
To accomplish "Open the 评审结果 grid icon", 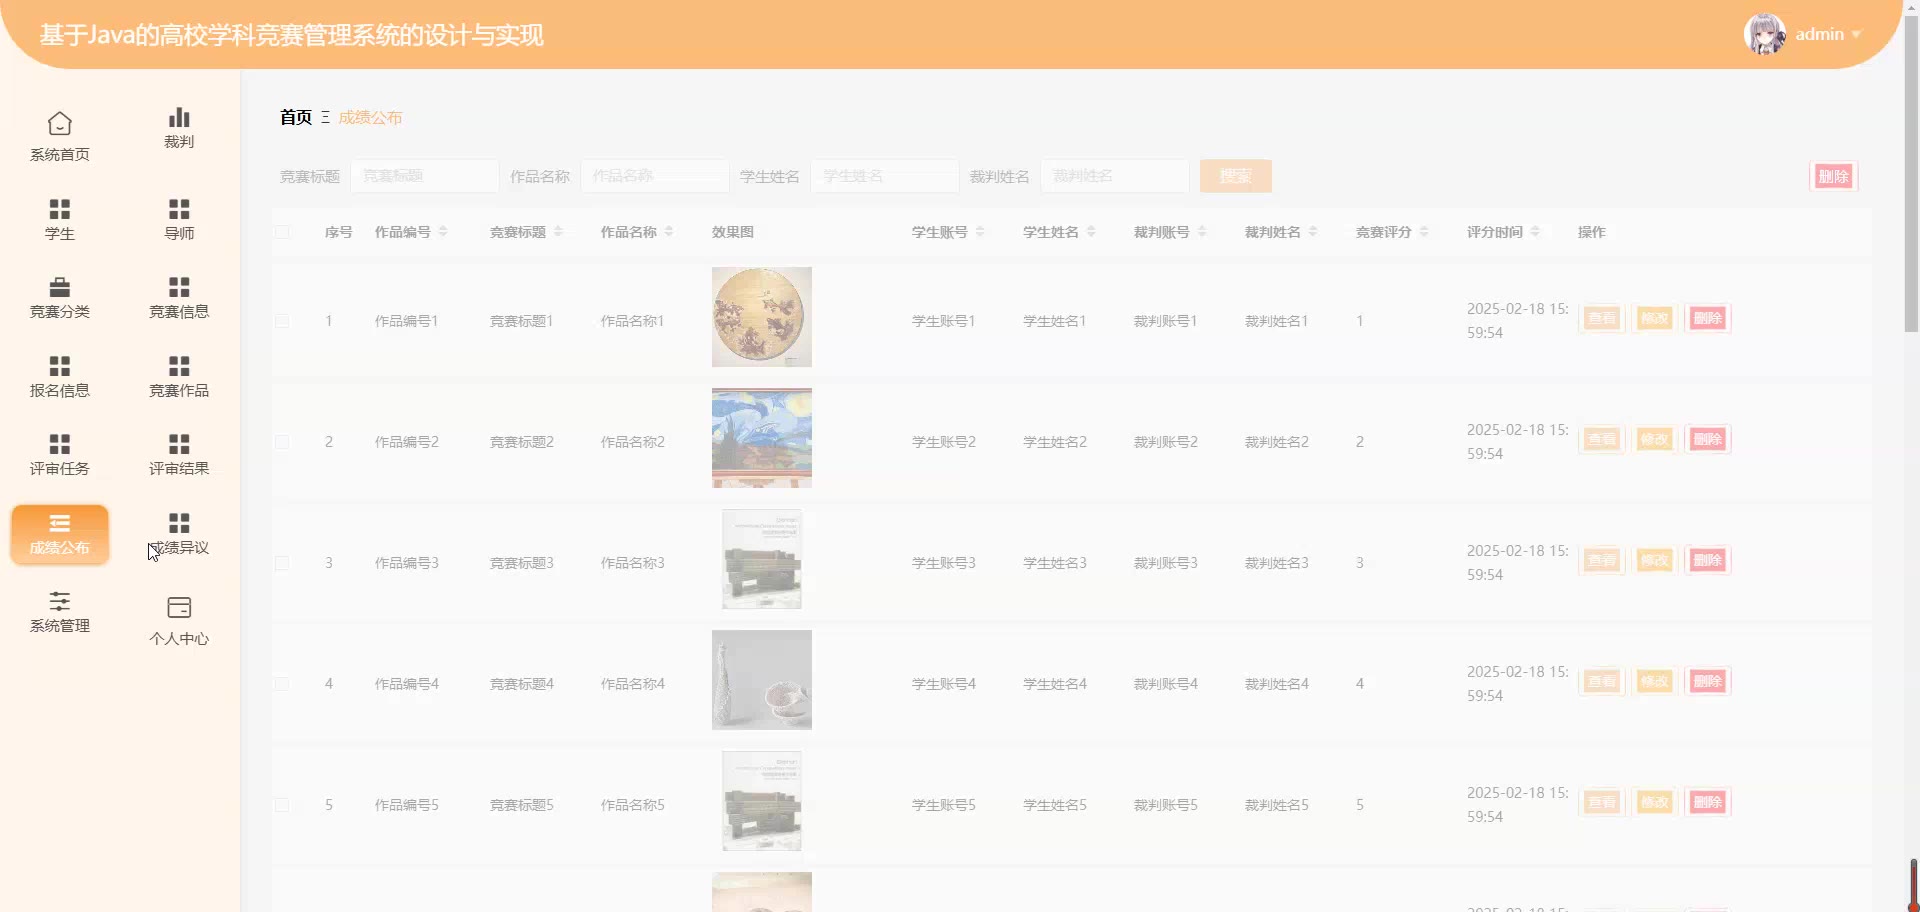I will pyautogui.click(x=179, y=444).
